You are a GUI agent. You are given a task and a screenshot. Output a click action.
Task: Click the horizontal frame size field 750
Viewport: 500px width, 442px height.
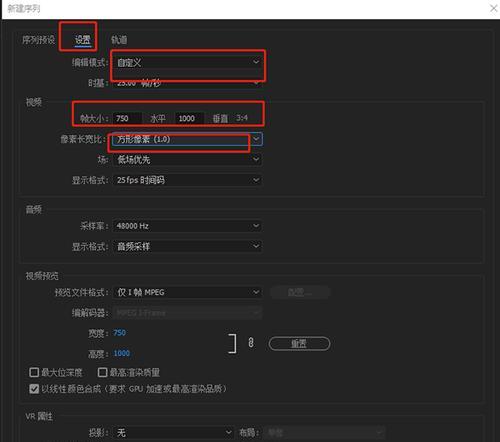tap(128, 118)
